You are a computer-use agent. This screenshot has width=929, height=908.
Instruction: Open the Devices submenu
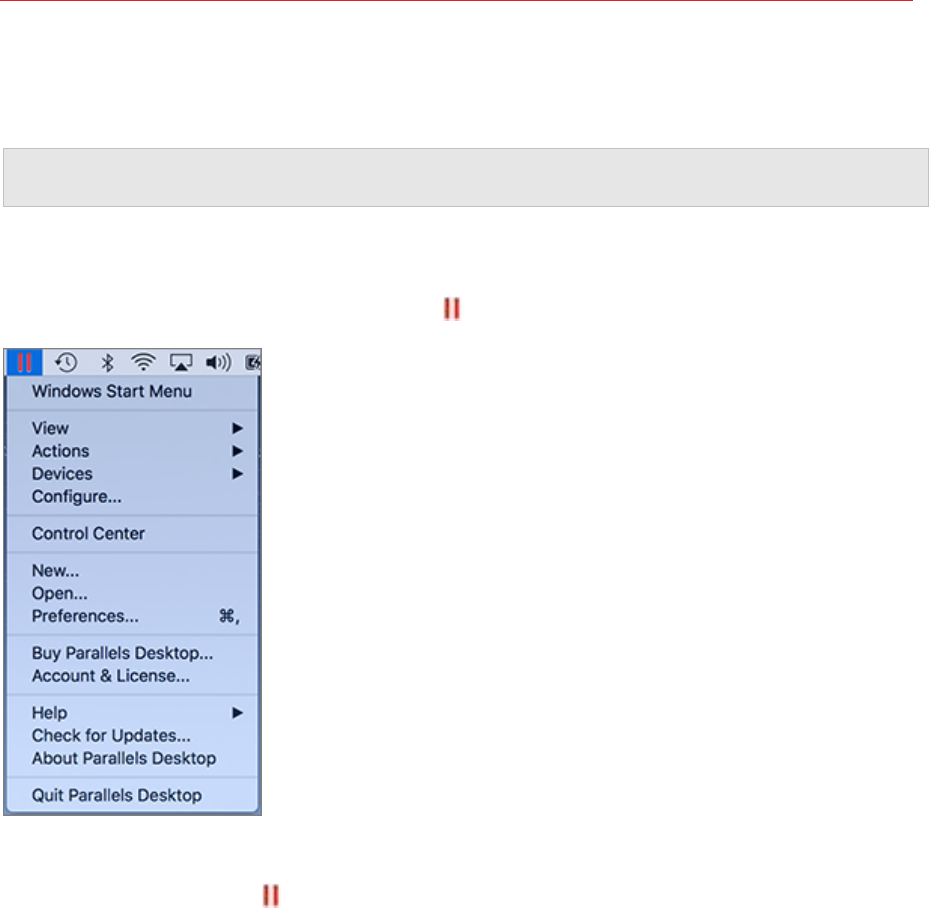(133, 474)
